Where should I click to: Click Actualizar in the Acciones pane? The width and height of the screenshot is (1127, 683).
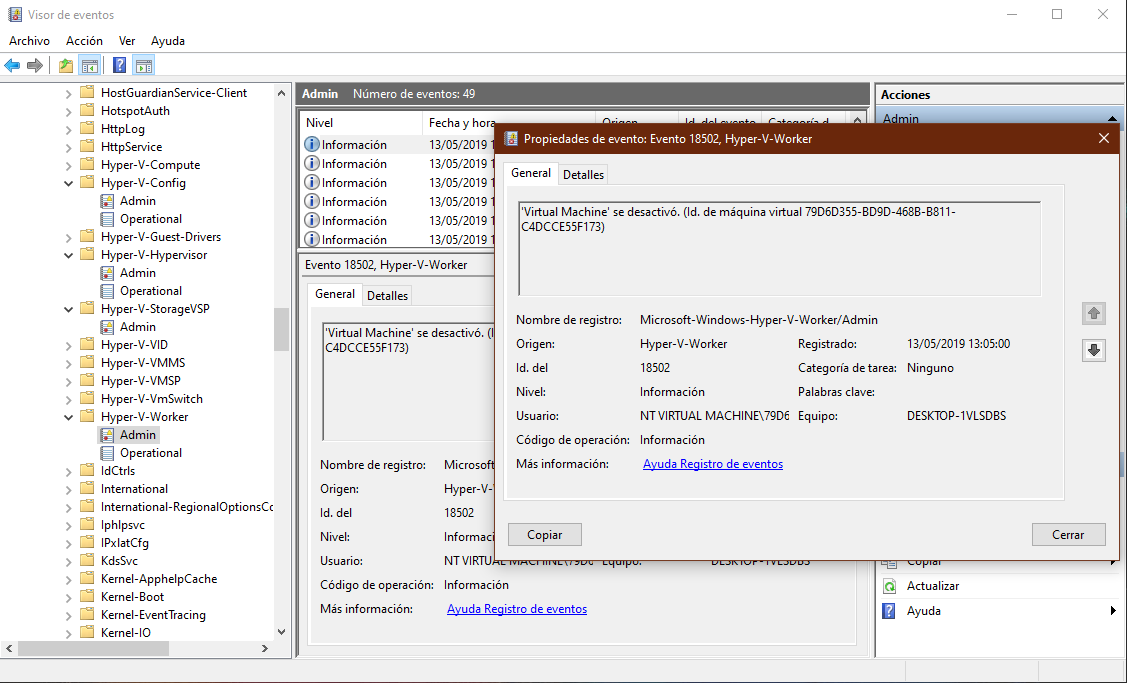tap(933, 586)
